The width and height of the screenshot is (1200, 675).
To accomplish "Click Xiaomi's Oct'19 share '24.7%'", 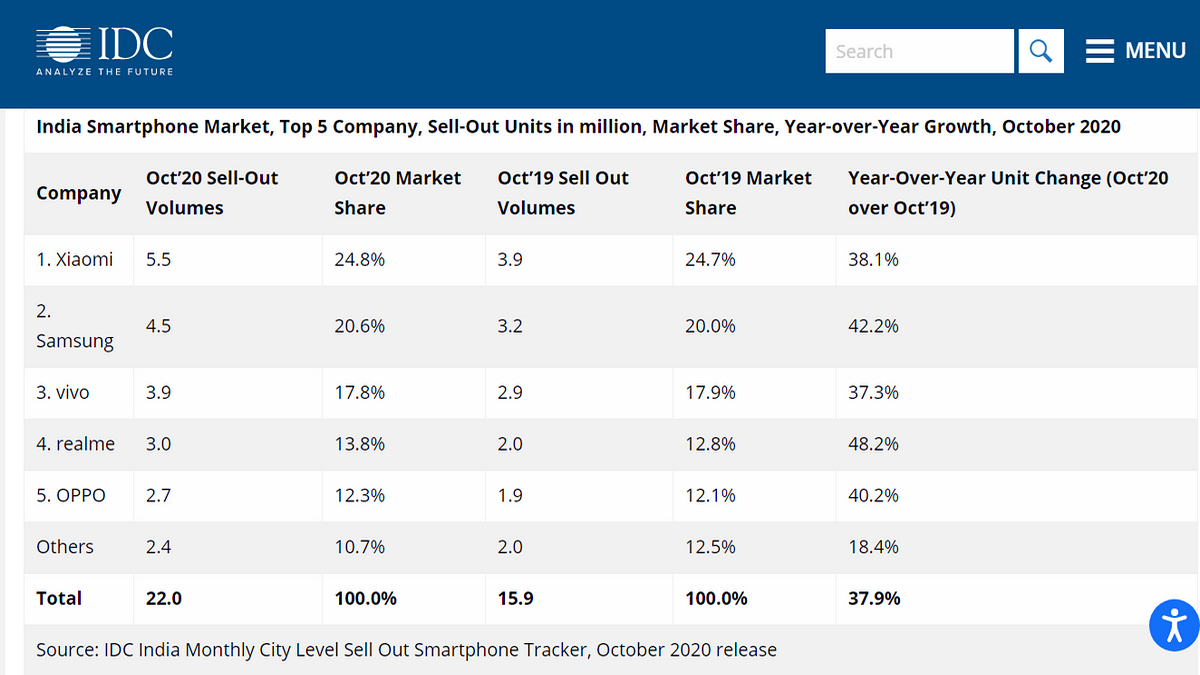I will 710,260.
